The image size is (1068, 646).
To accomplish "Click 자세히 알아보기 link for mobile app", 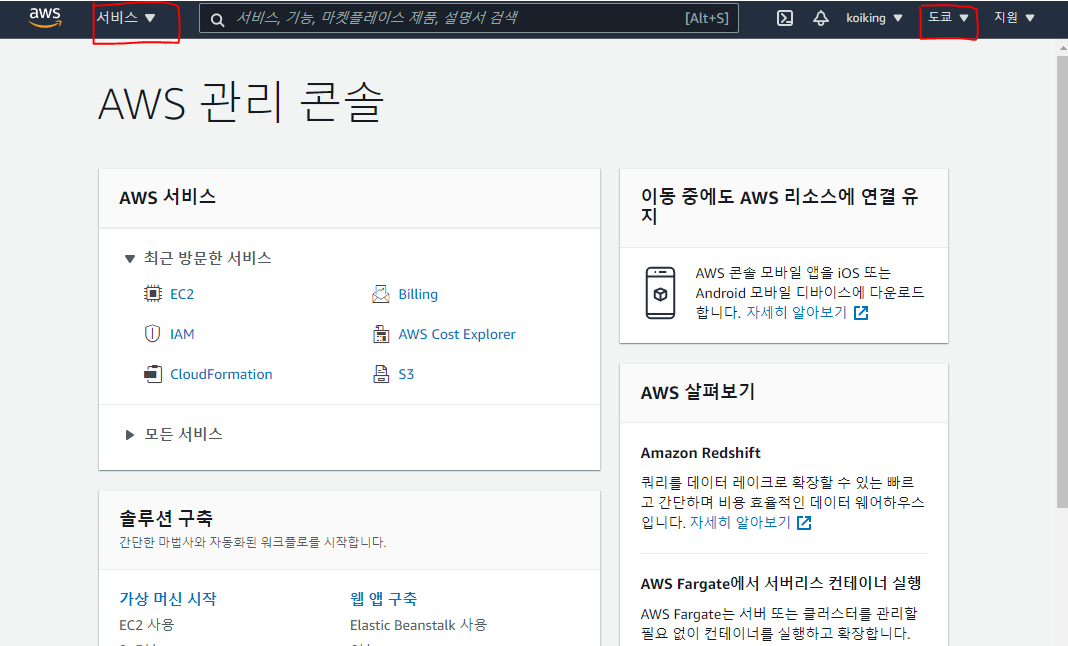I will click(796, 313).
